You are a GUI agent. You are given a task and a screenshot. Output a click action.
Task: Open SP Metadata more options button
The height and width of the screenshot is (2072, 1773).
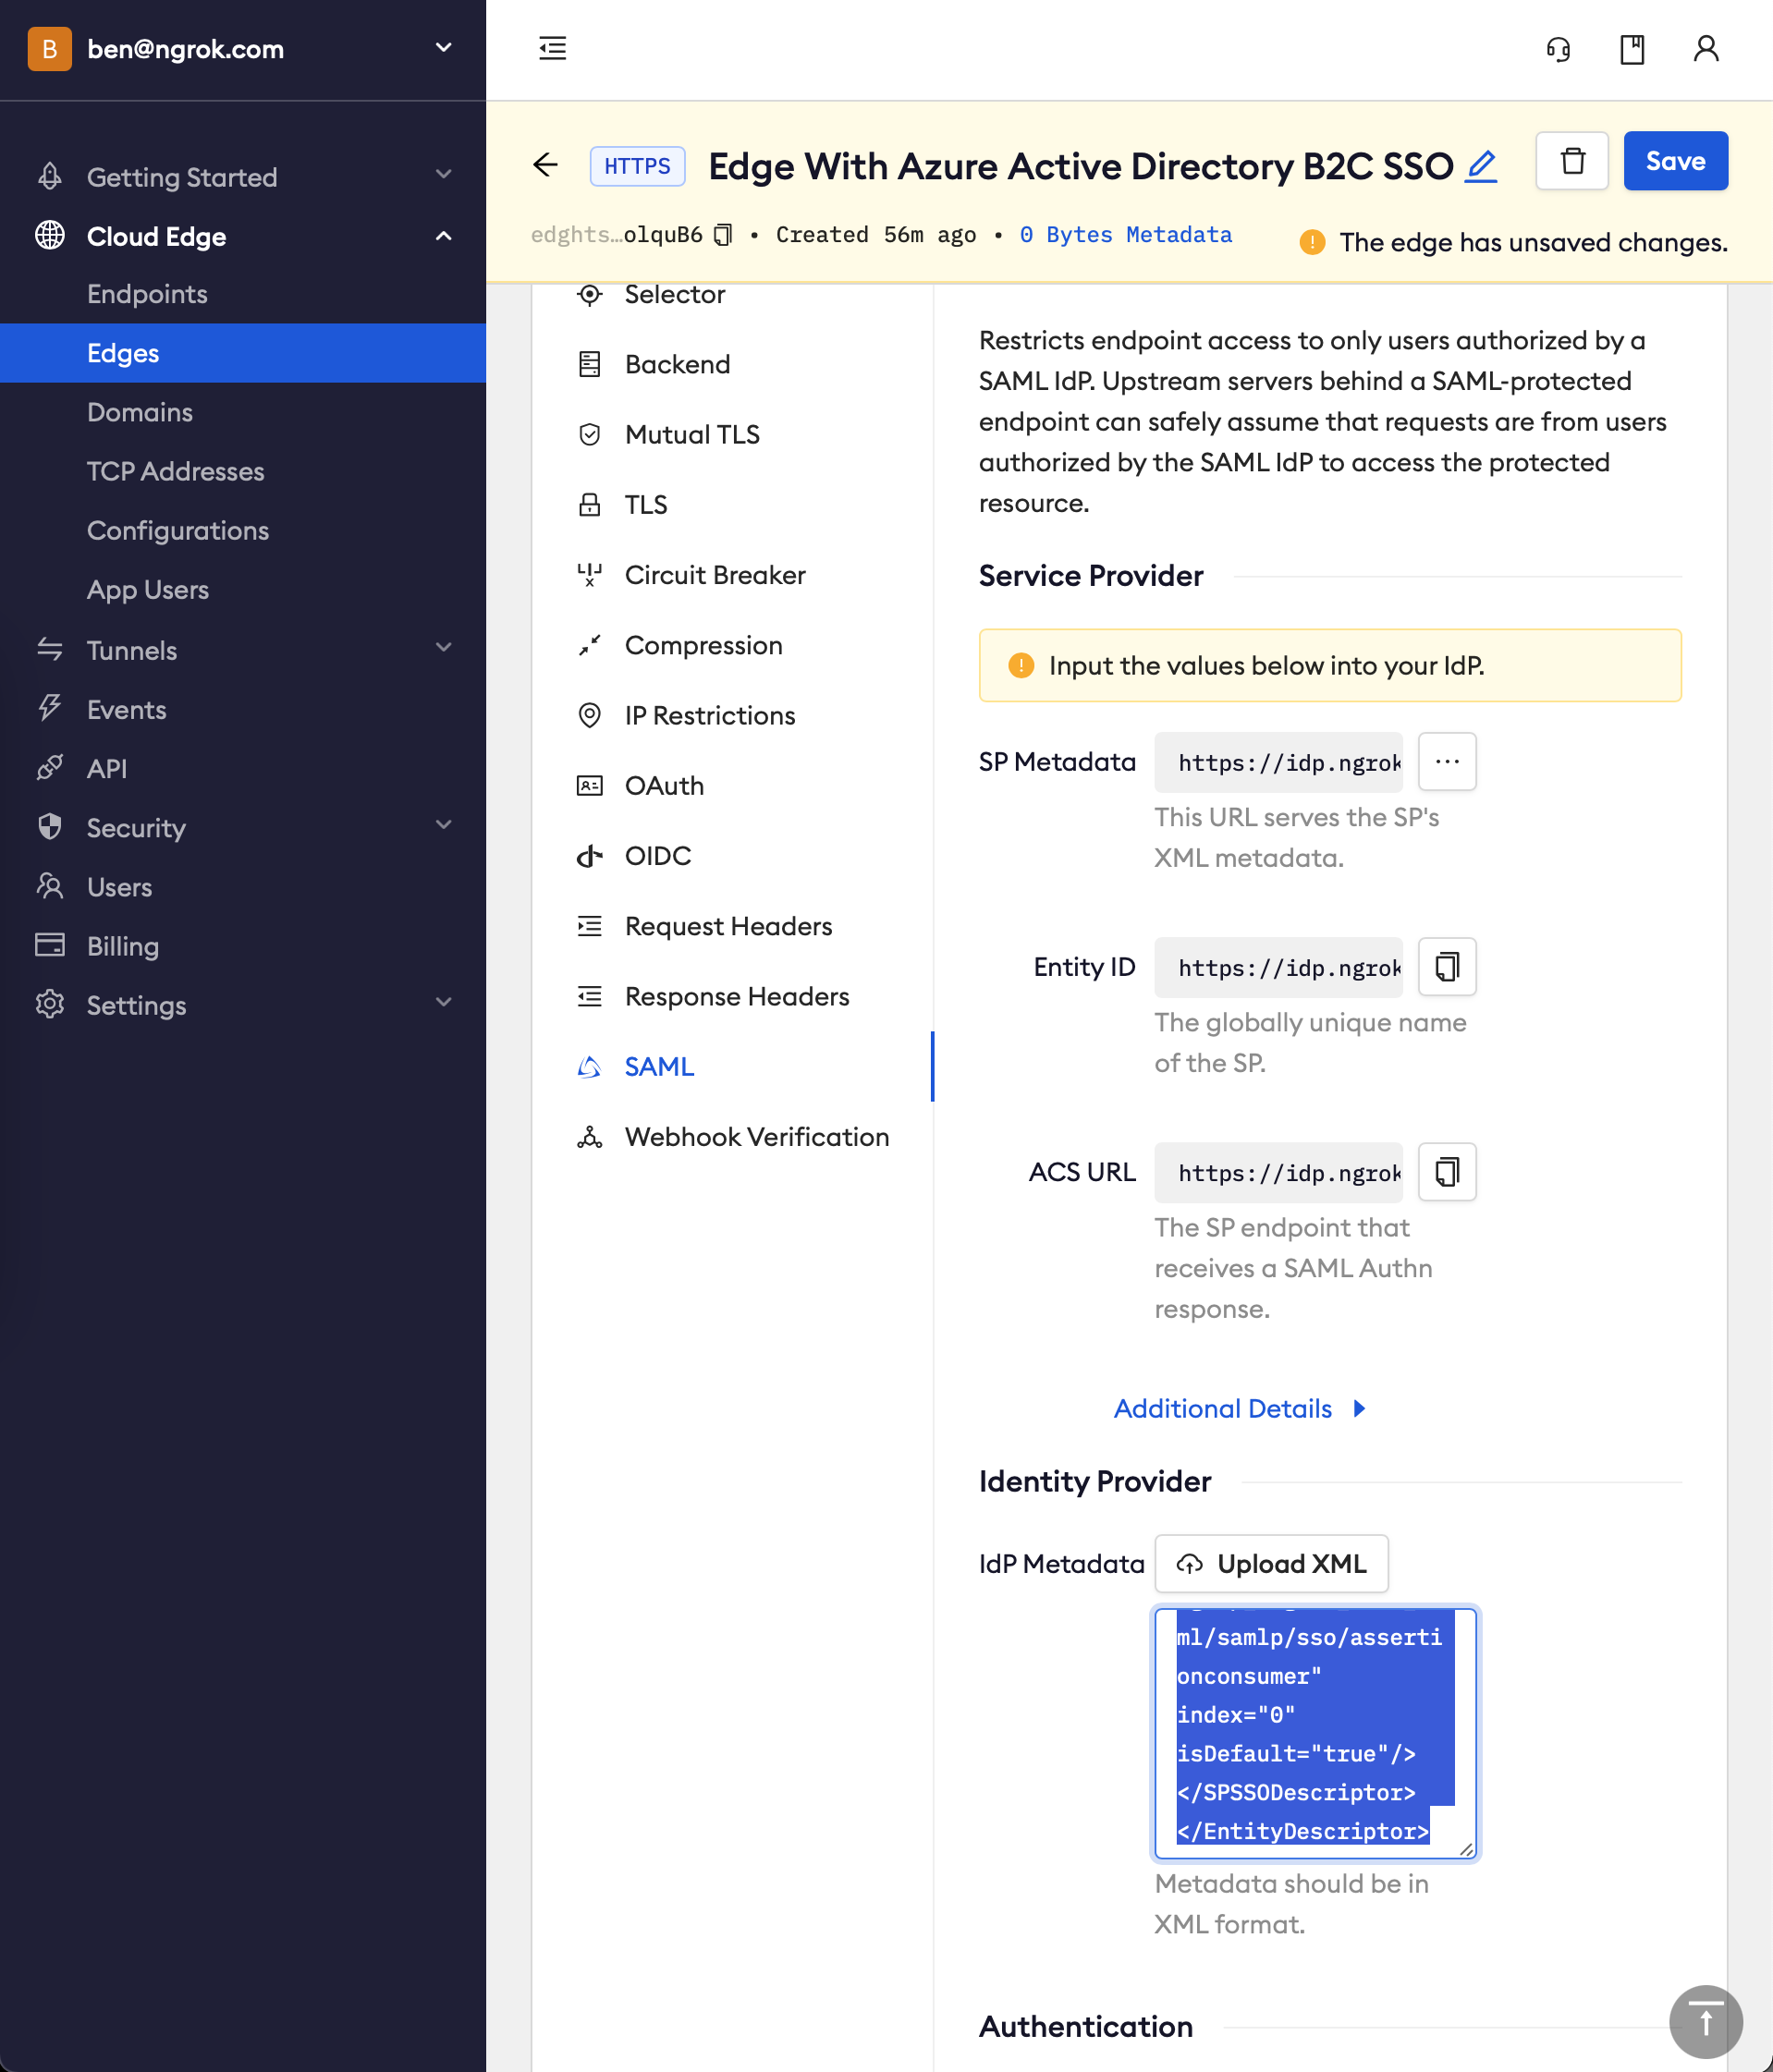[1447, 762]
